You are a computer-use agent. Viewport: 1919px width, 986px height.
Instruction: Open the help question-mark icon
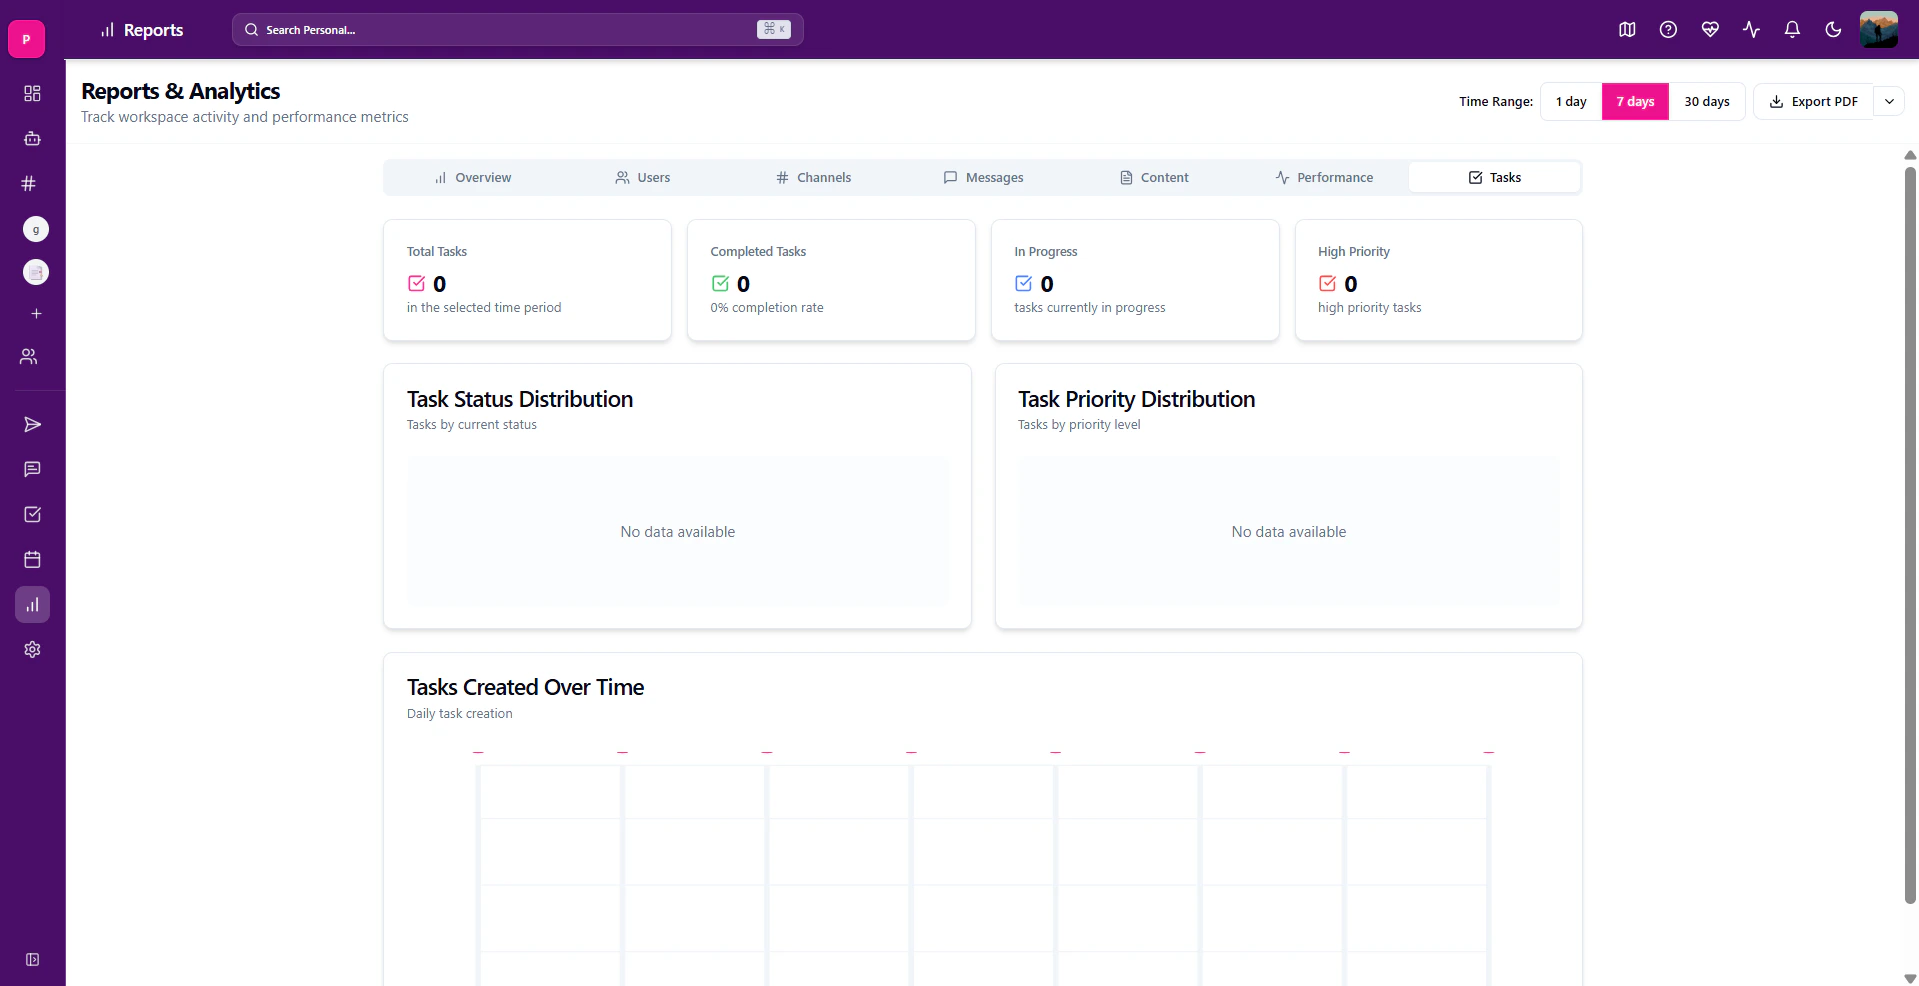click(1668, 30)
